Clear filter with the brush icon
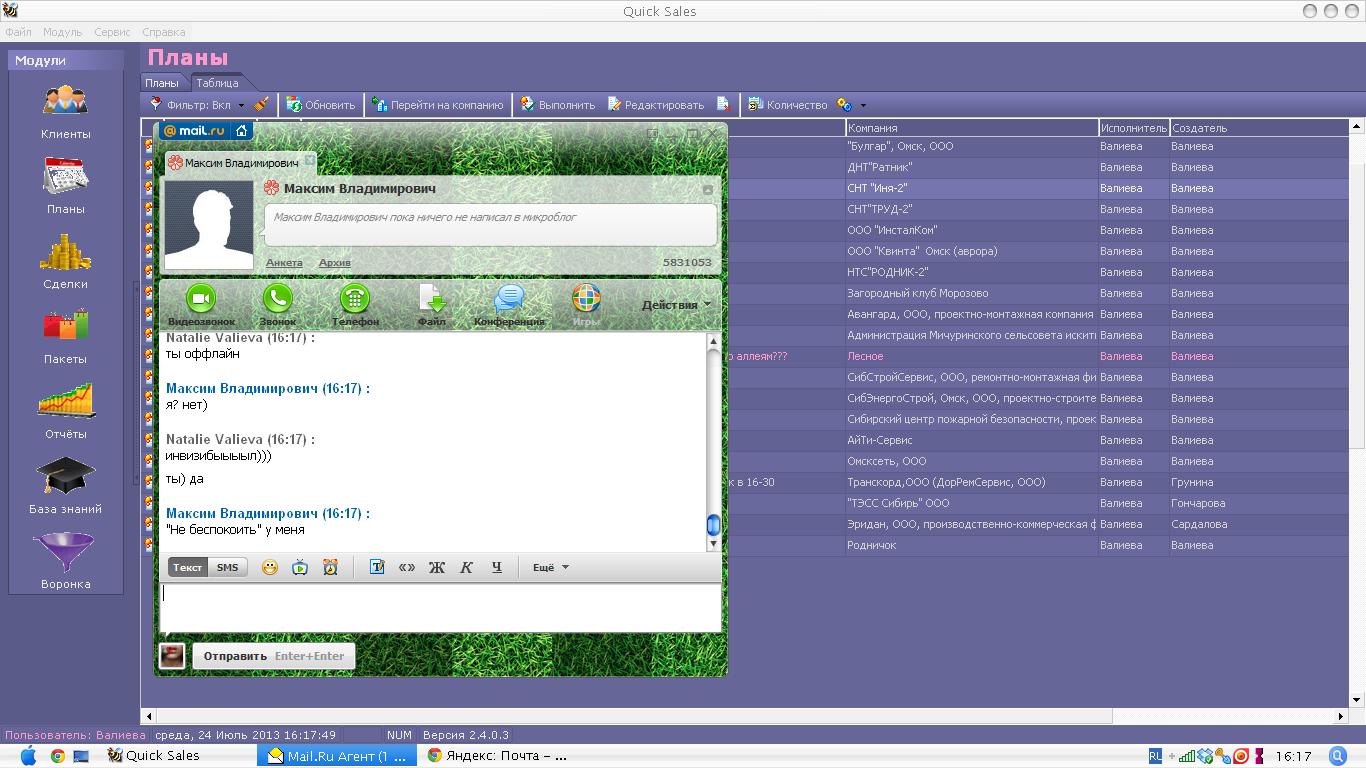The height and width of the screenshot is (768, 1366). point(261,104)
